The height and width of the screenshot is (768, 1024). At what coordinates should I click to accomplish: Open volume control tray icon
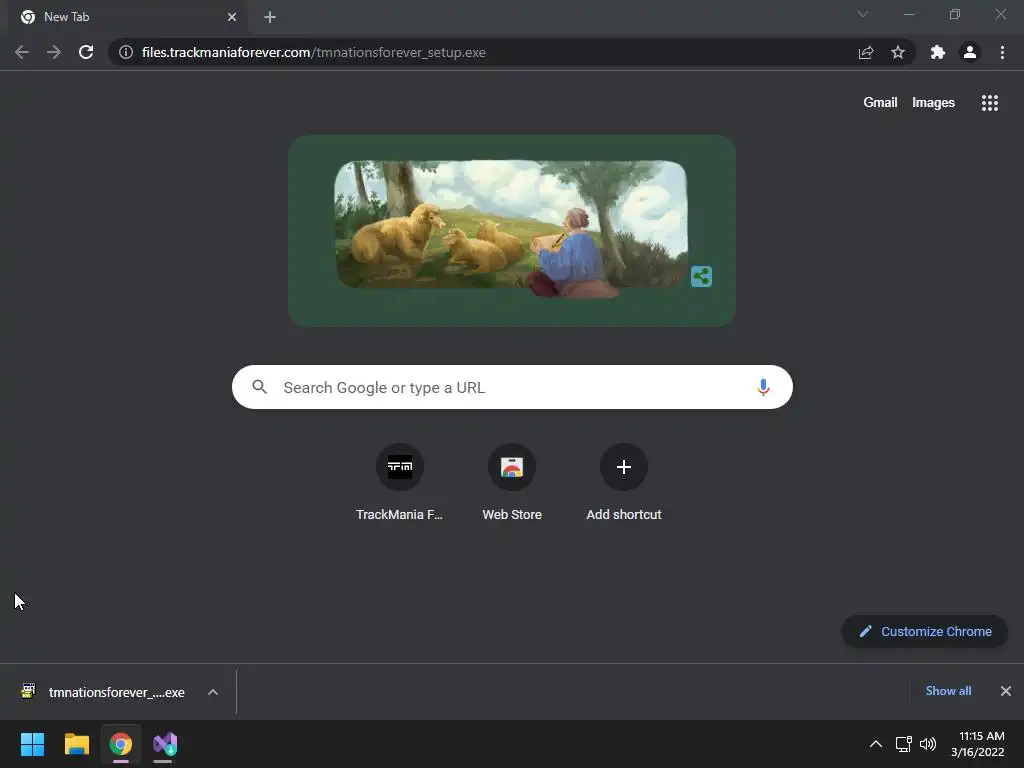coord(927,744)
